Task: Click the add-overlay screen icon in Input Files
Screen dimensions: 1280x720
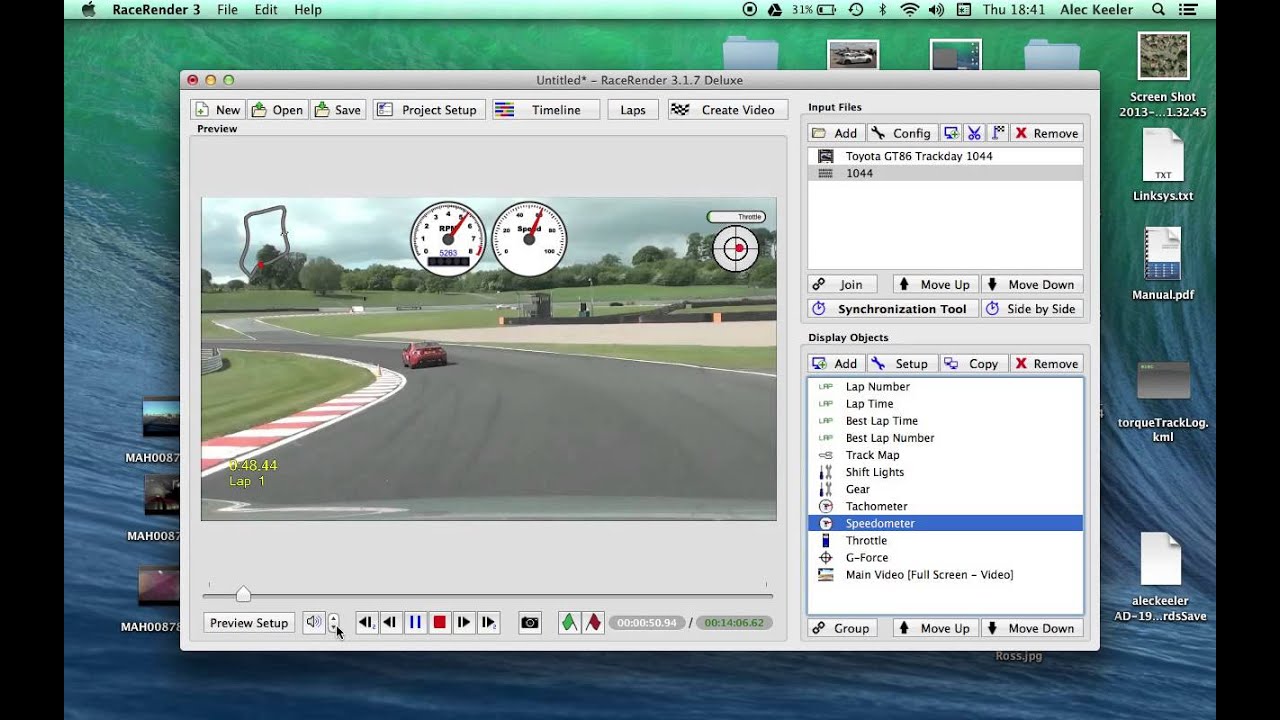Action: (x=951, y=133)
